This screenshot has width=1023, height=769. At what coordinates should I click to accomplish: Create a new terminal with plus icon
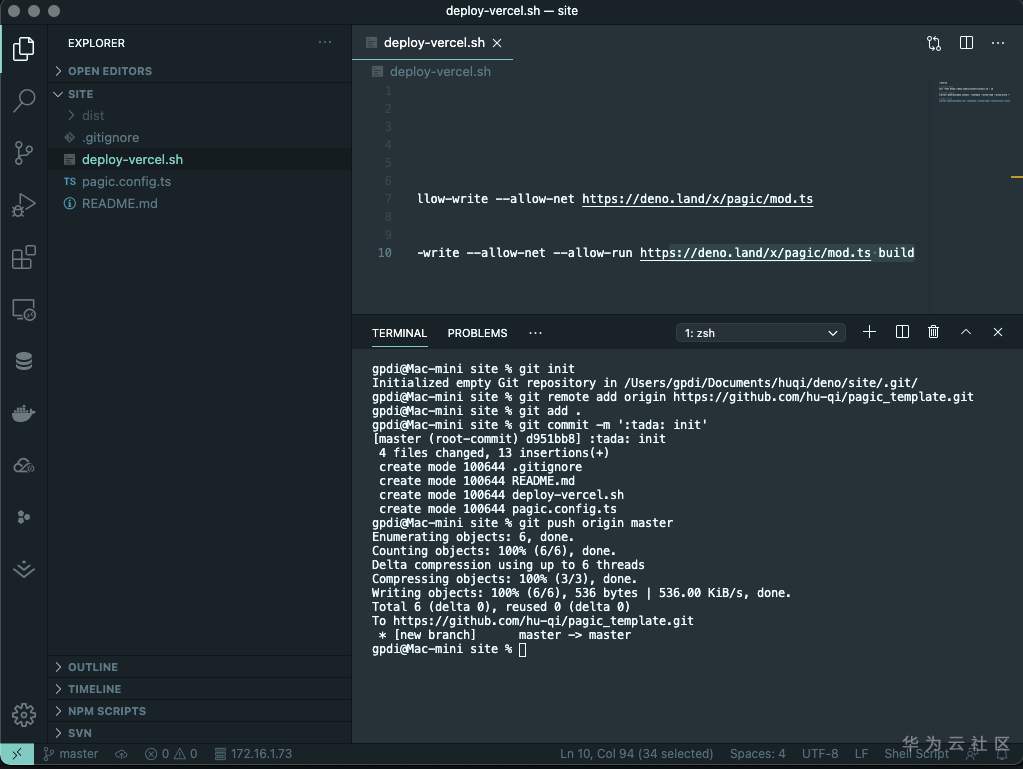869,332
